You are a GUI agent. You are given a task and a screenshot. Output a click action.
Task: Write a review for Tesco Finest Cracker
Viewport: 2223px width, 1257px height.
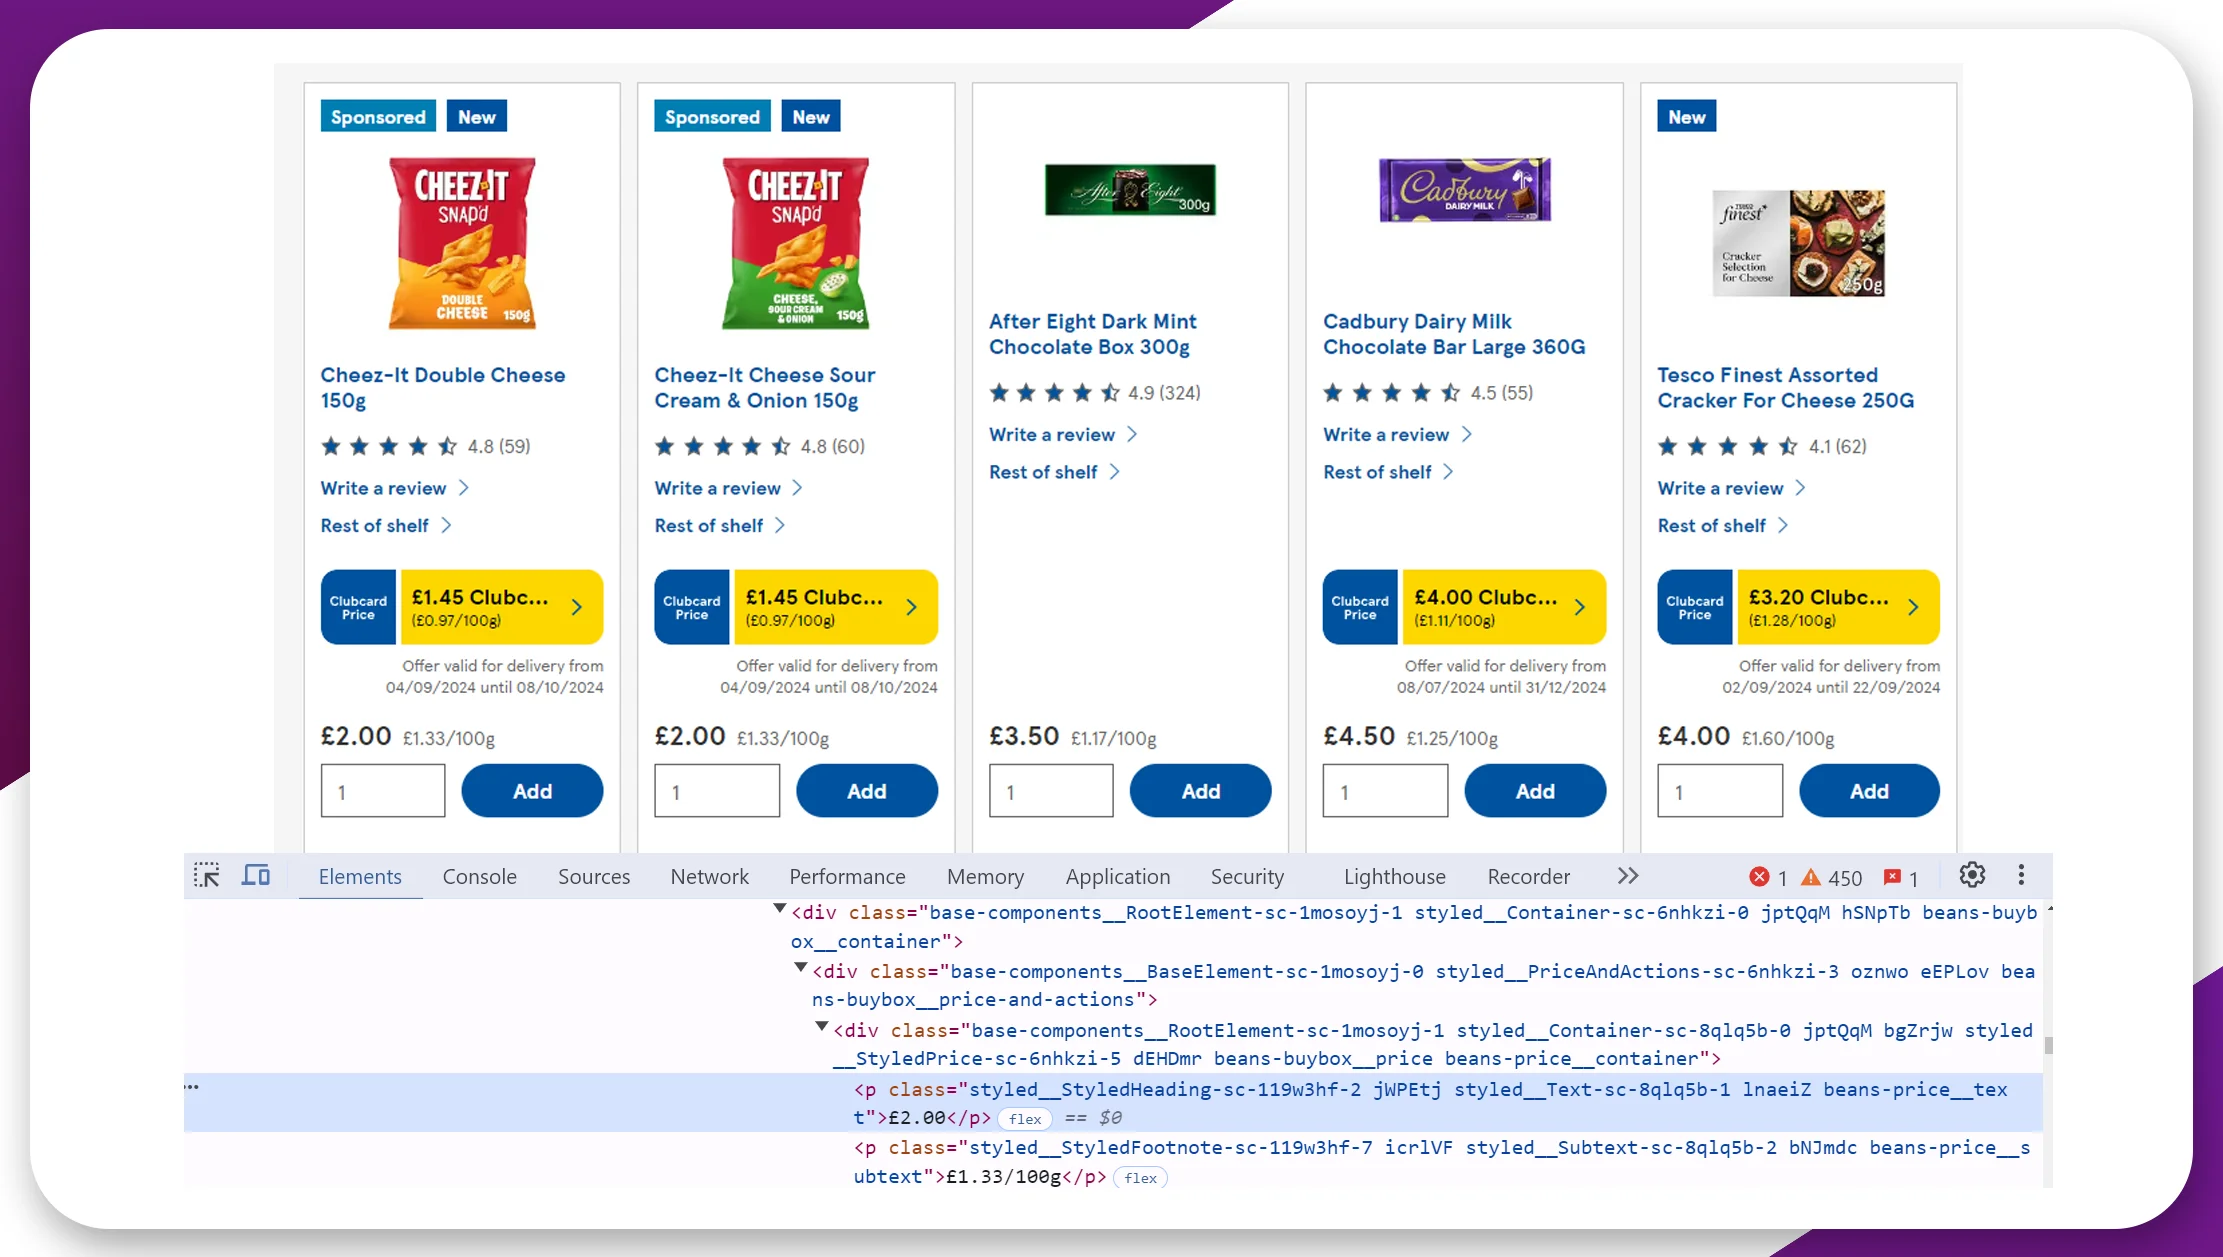[x=1731, y=488]
